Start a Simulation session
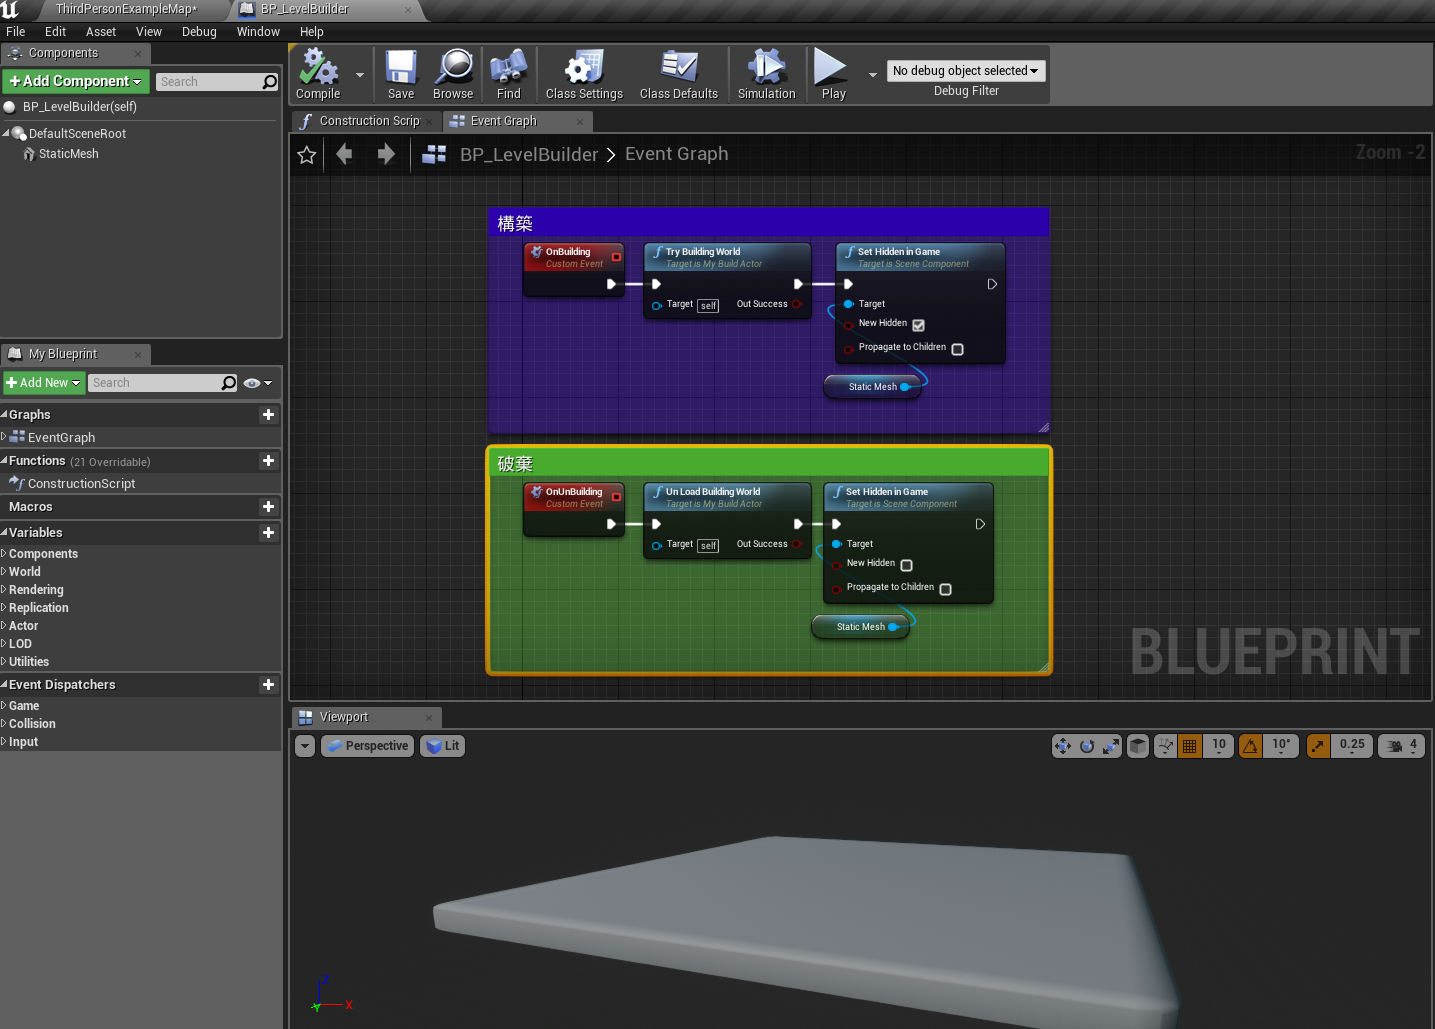This screenshot has height=1029, width=1435. (766, 73)
